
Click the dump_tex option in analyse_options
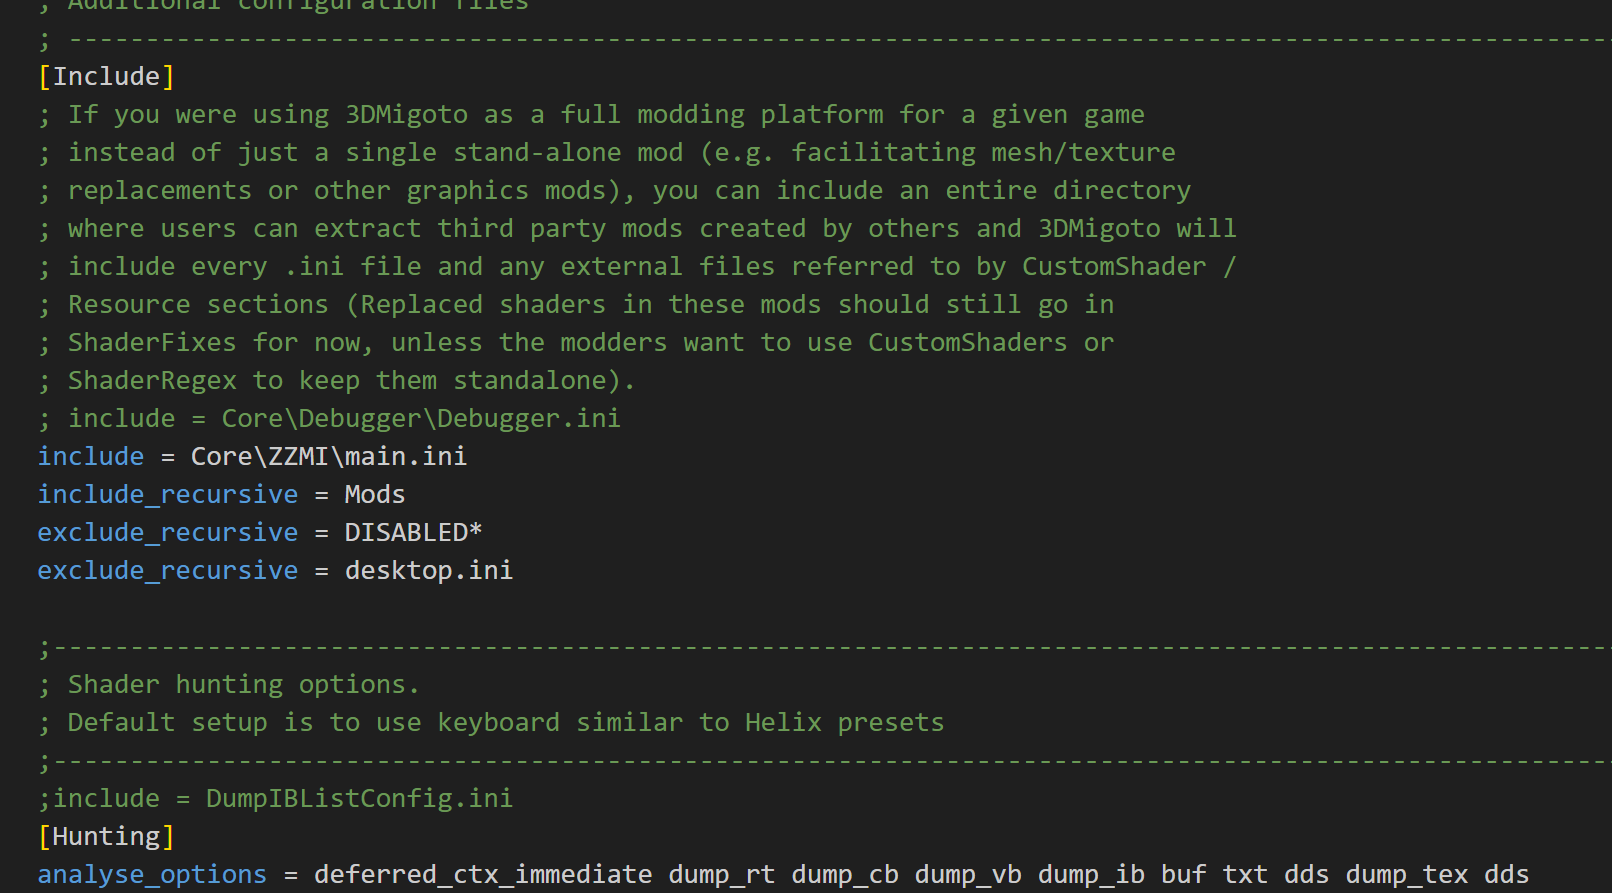(x=1406, y=875)
